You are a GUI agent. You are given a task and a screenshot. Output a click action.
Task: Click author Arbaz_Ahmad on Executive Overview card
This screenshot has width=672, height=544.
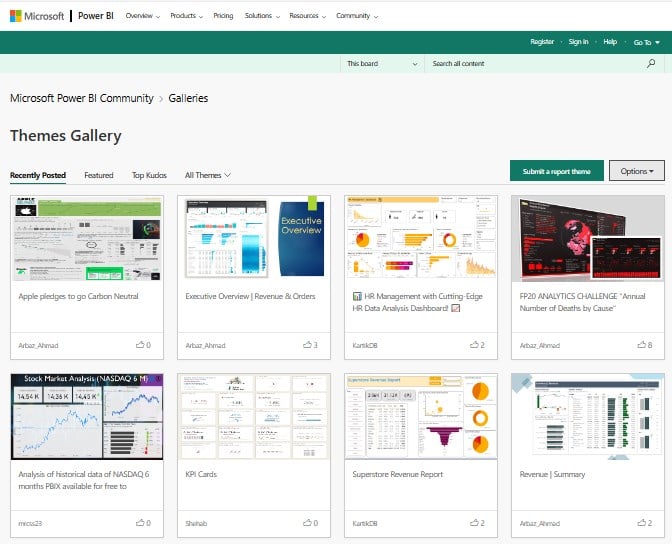point(205,345)
